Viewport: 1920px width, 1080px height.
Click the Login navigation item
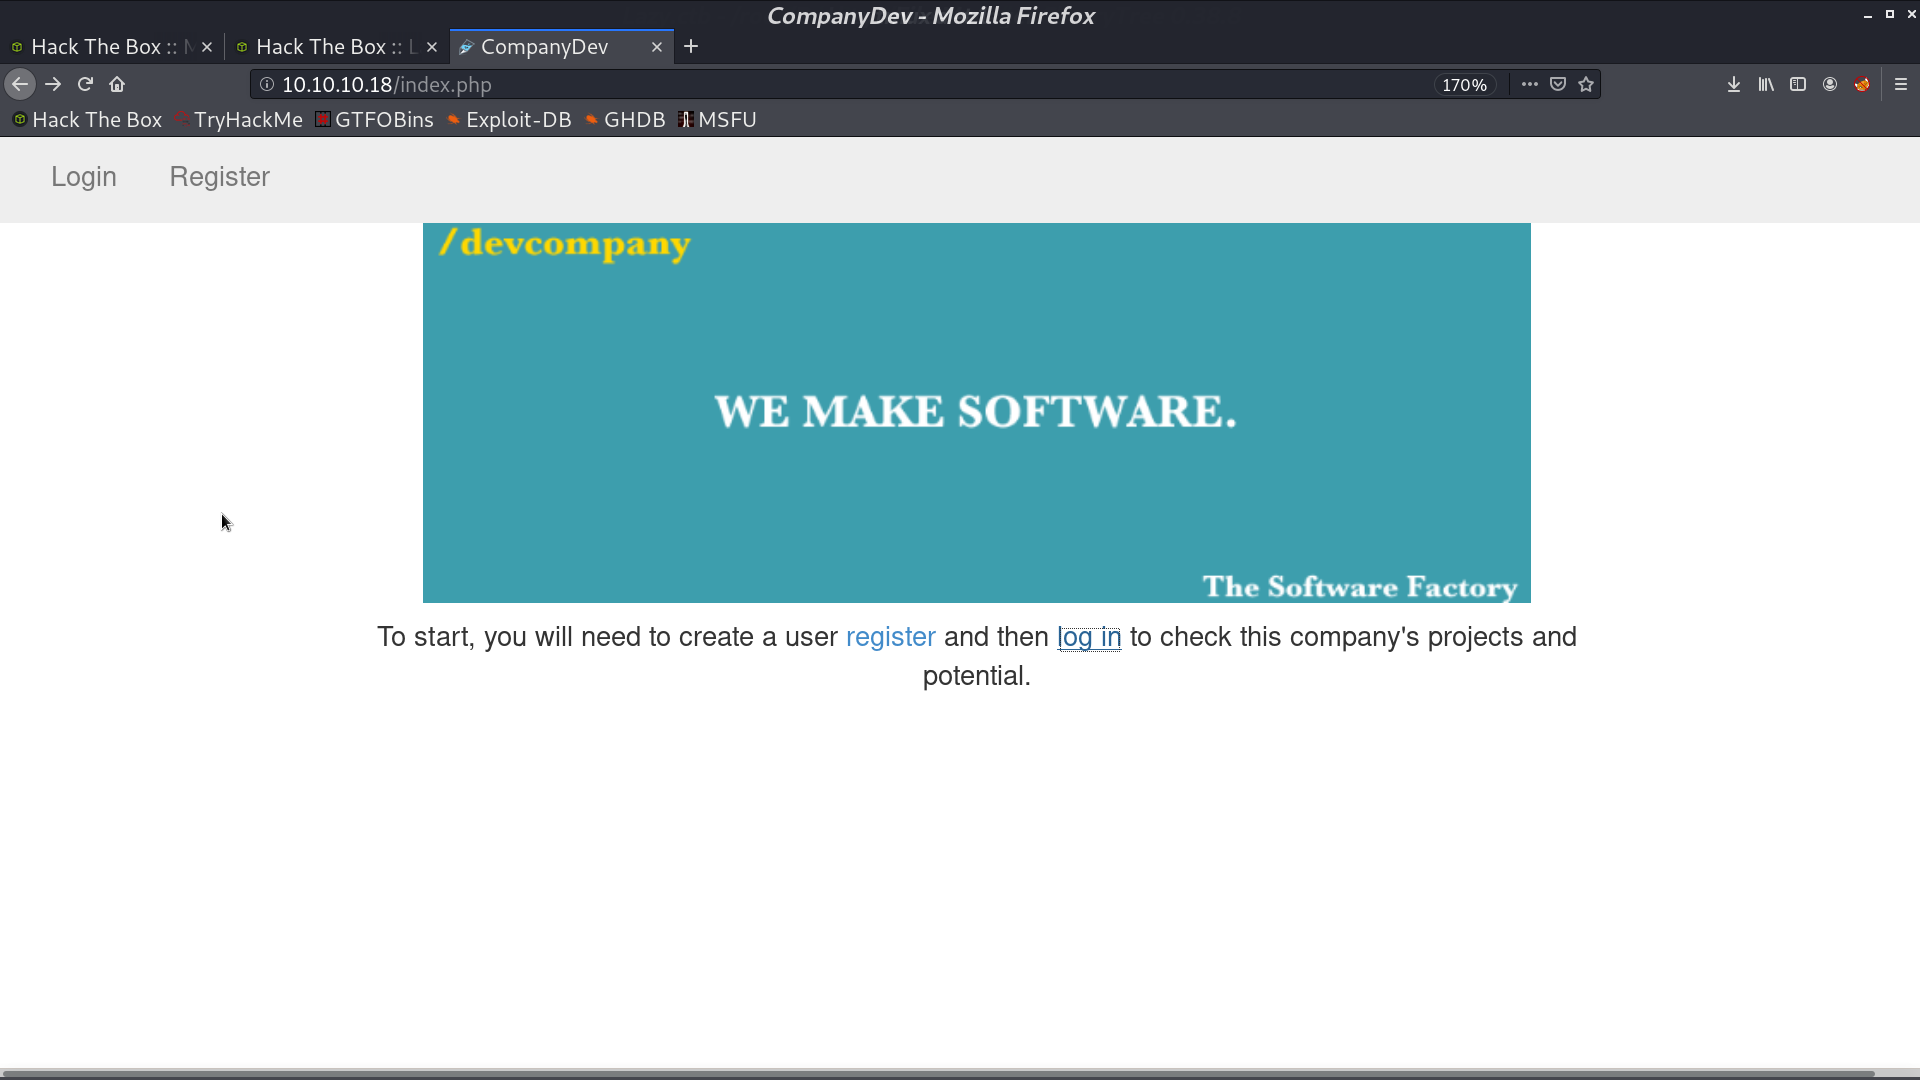[x=84, y=177]
